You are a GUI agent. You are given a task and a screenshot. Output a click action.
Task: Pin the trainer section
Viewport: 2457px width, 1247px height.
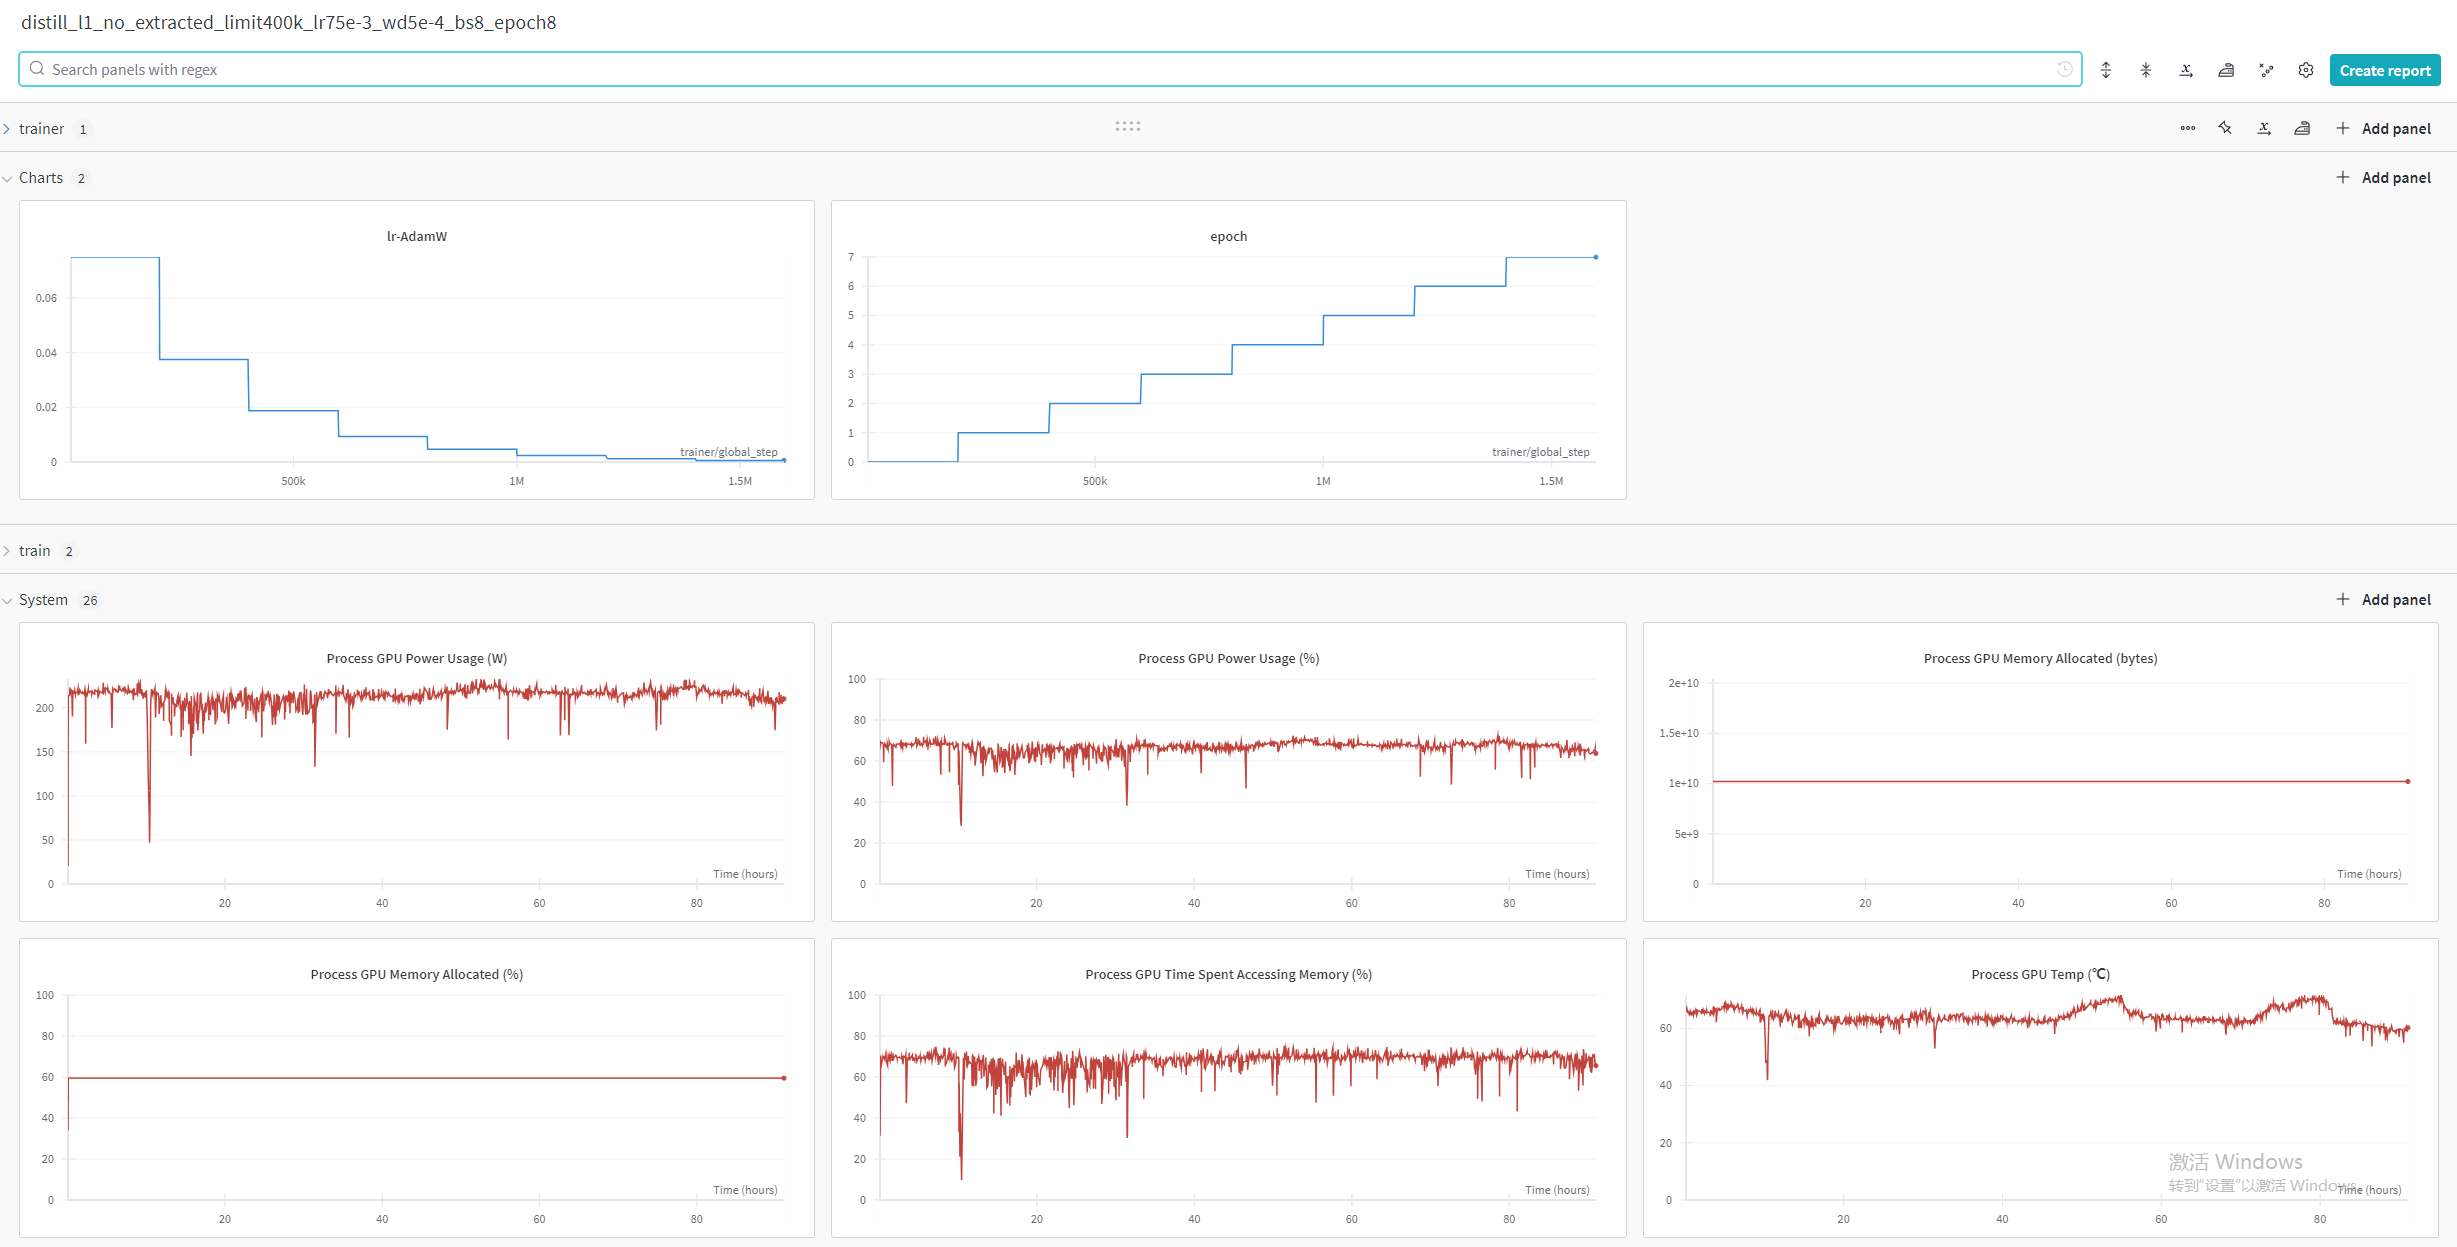coord(2225,128)
